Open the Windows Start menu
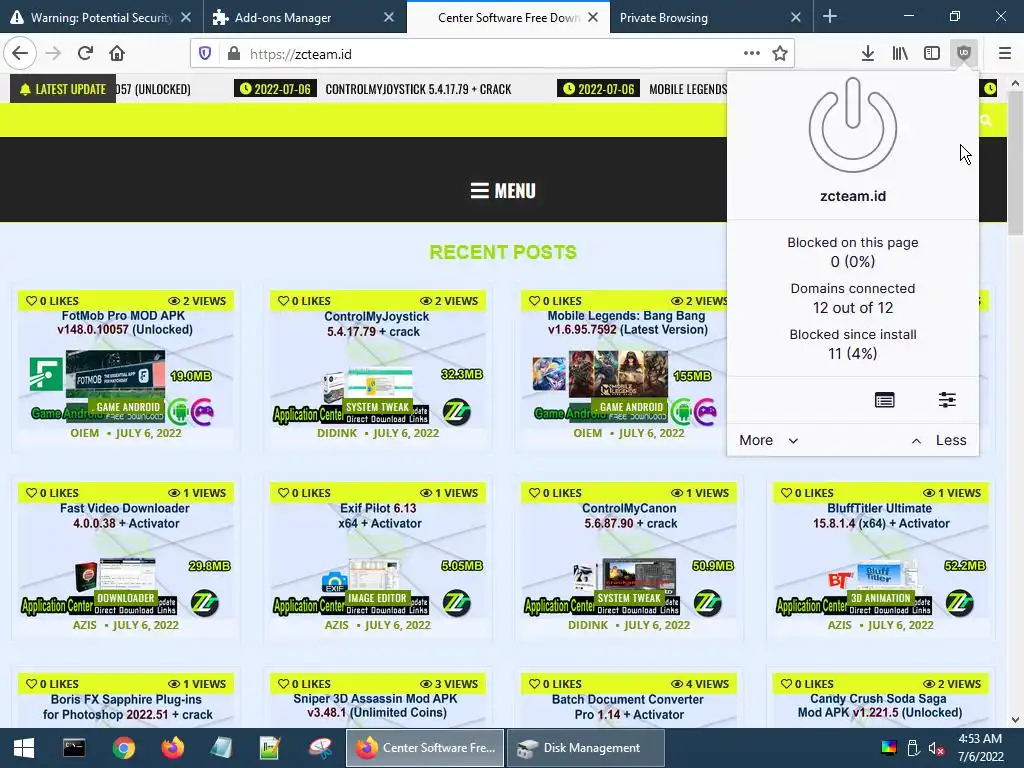This screenshot has width=1024, height=768. pyautogui.click(x=24, y=748)
